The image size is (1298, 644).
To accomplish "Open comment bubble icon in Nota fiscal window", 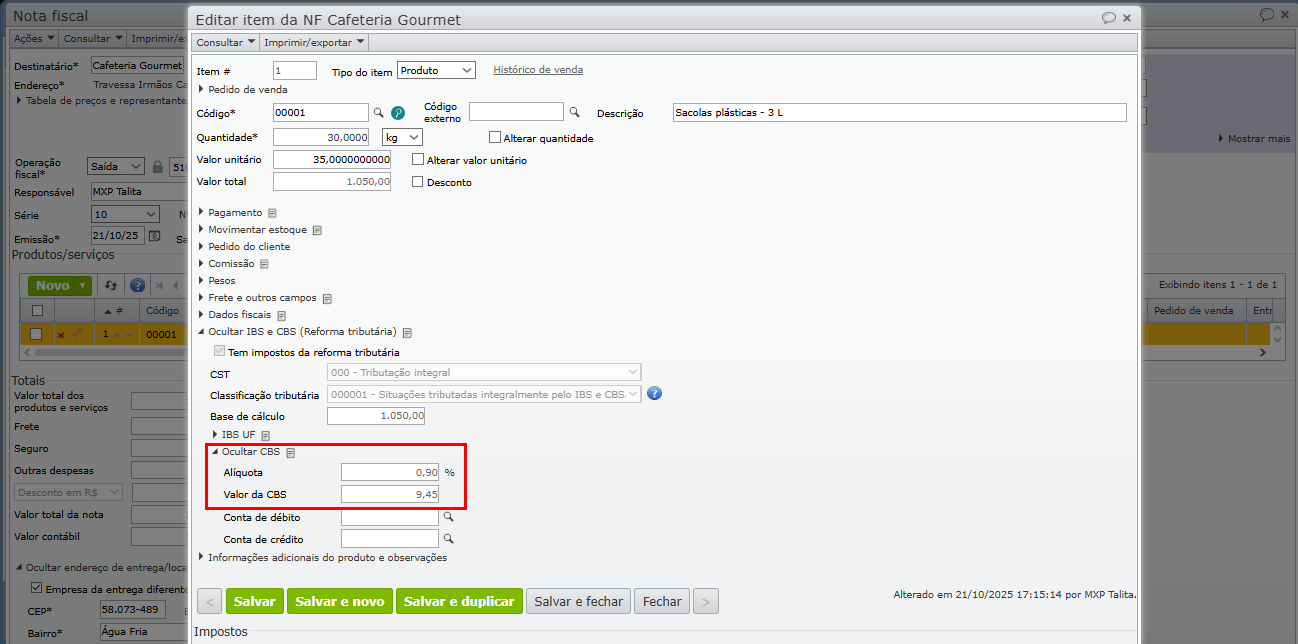I will pyautogui.click(x=1267, y=14).
